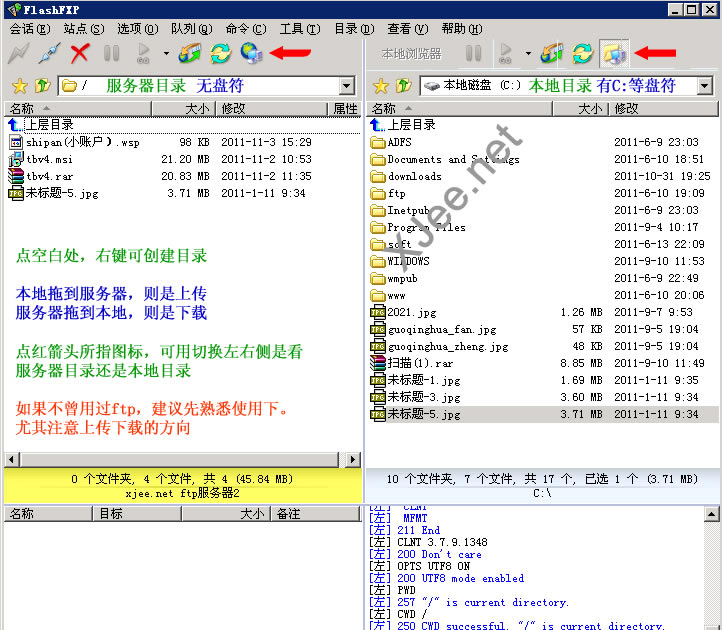Click the right pane pause transfer icon

pyautogui.click(x=473, y=54)
